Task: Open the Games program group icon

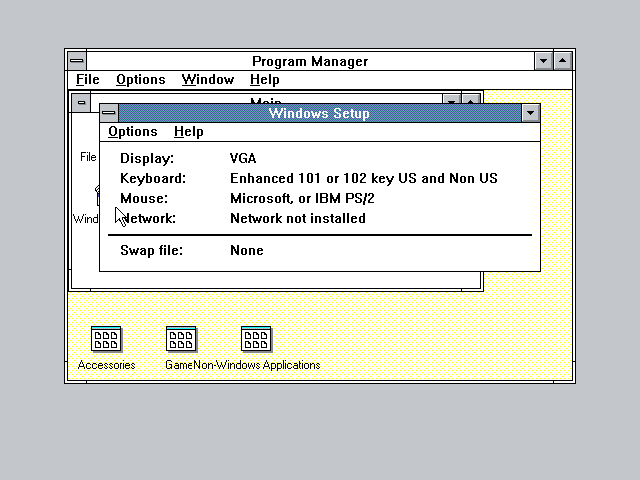Action: point(181,339)
